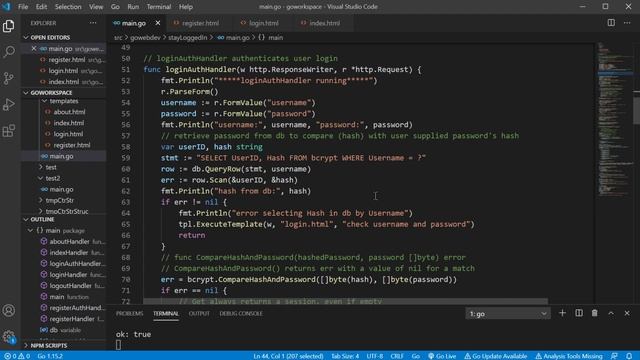Viewport: 640px width, 360px height.
Task: Close the terminal panel
Action: 627,313
